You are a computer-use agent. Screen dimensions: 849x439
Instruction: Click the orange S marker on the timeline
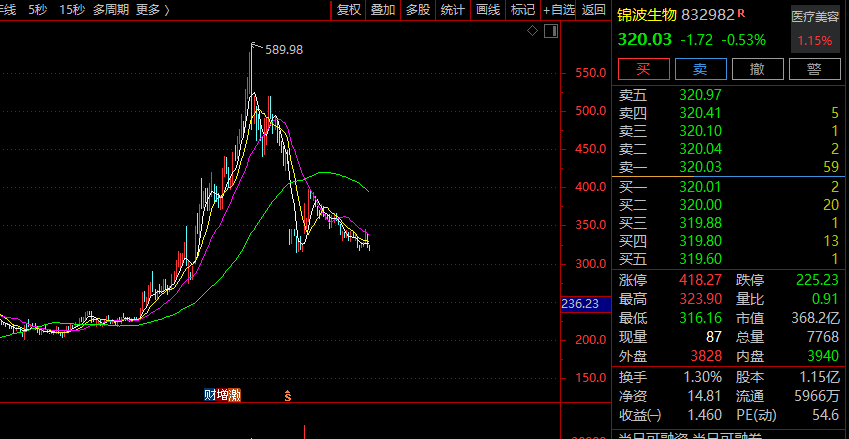(288, 396)
